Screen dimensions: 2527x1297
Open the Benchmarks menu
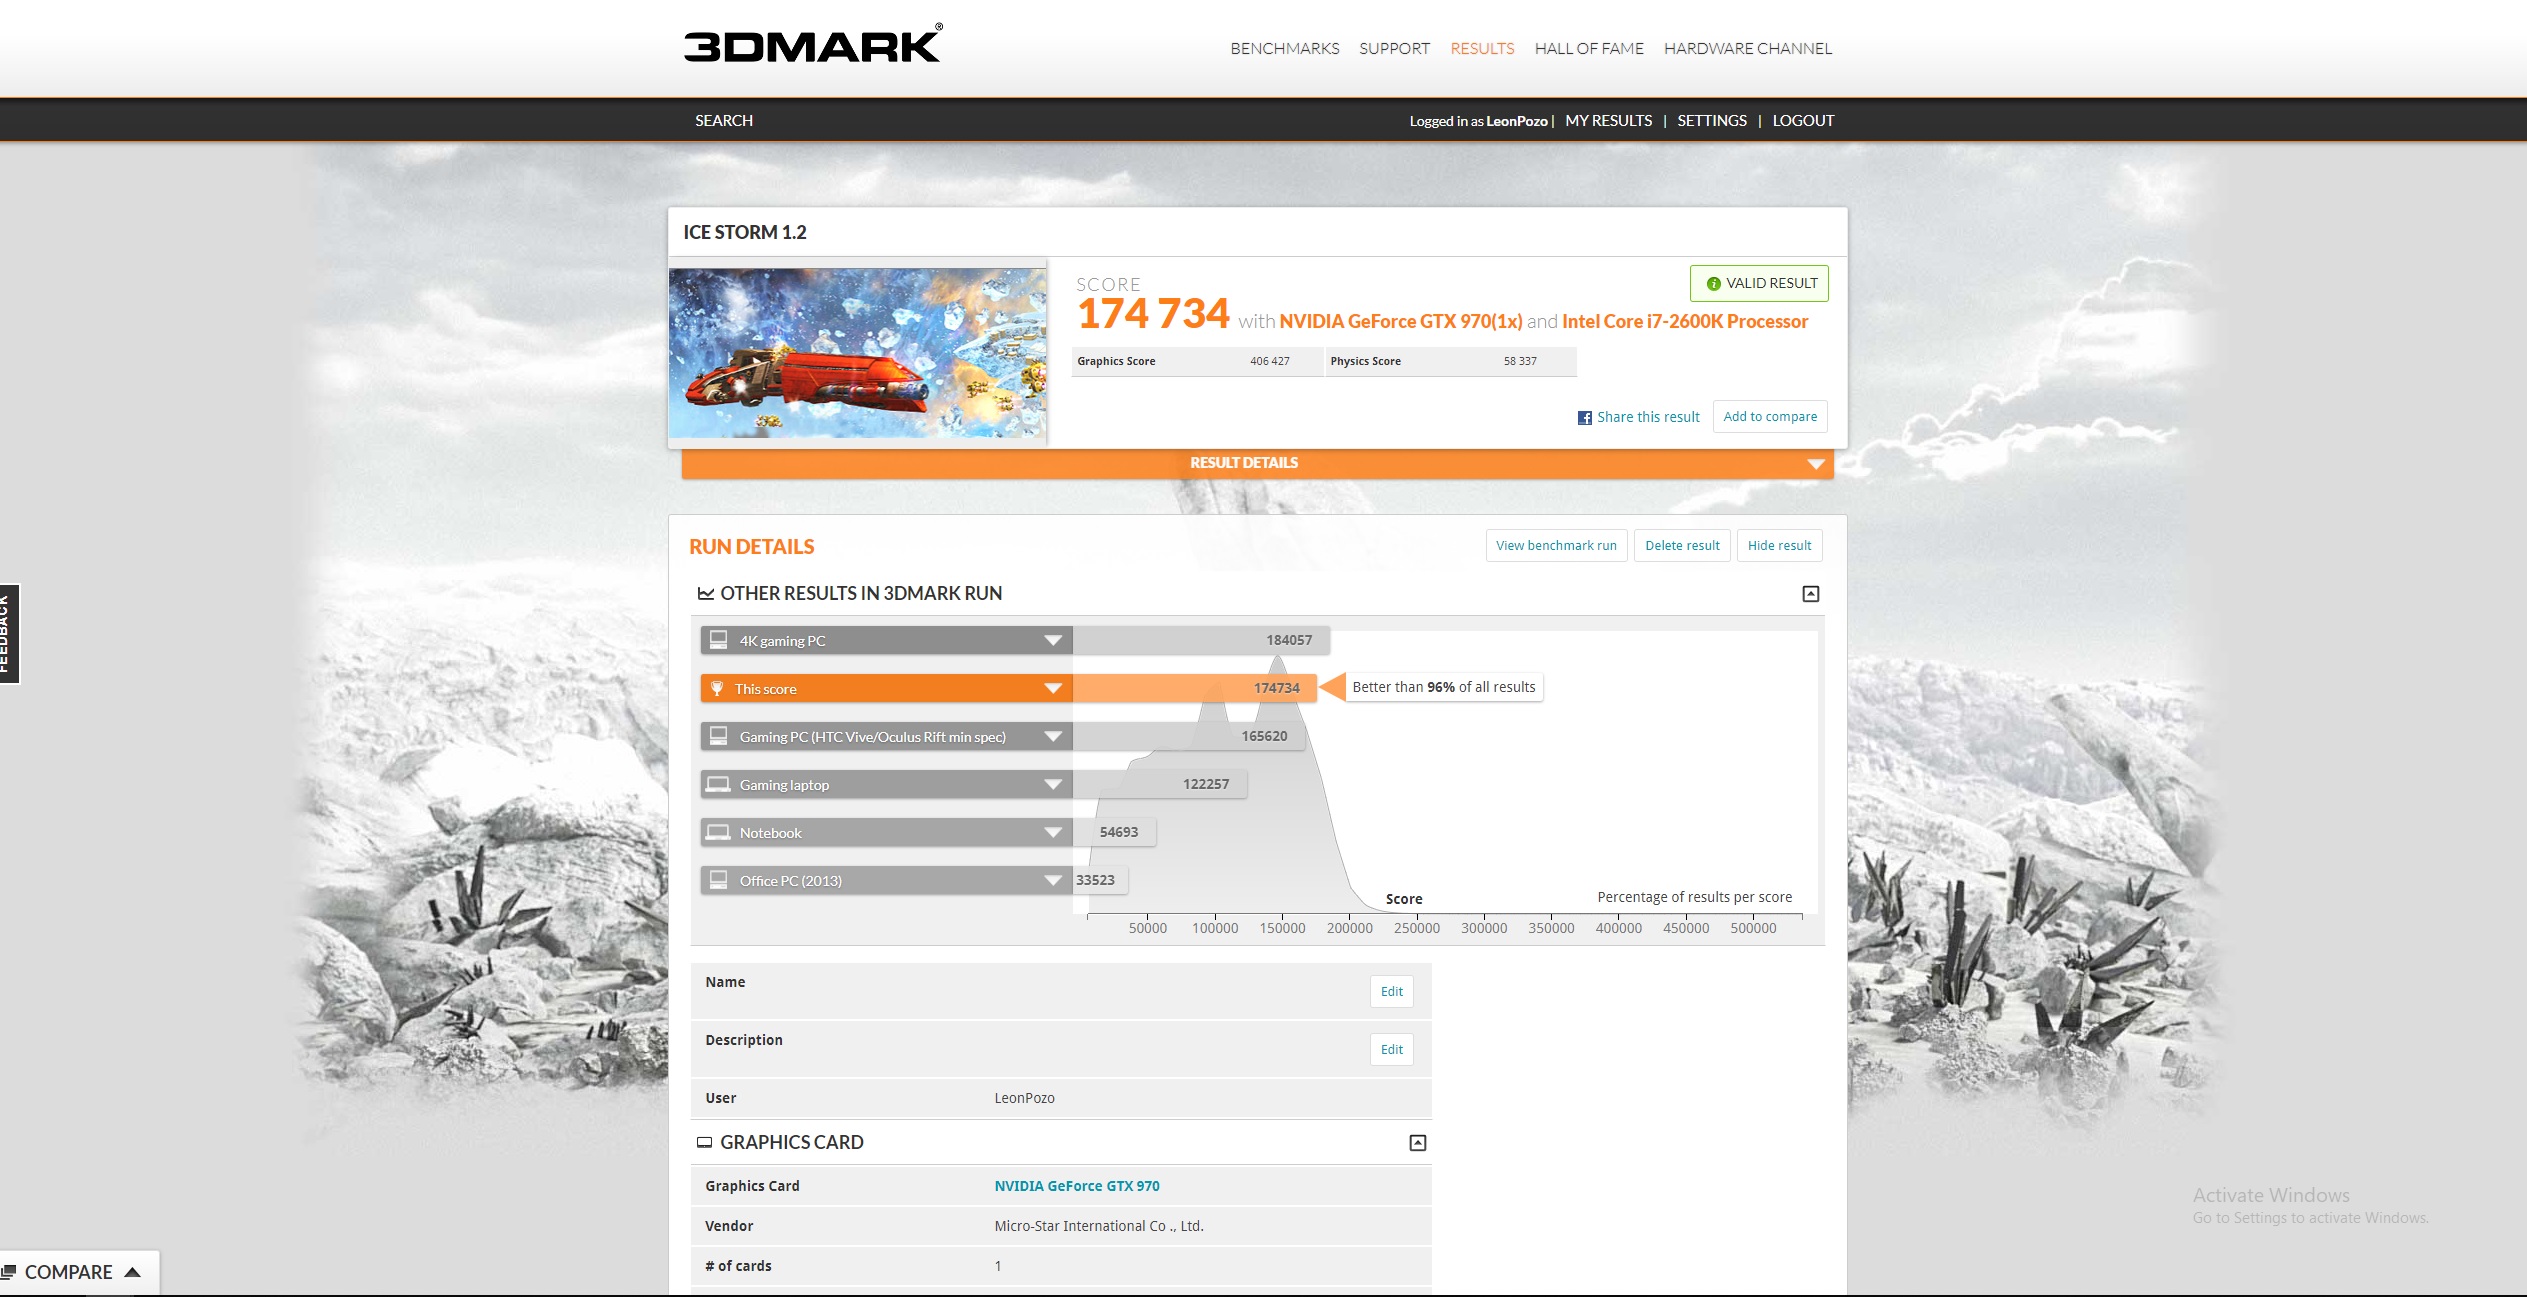(x=1284, y=48)
